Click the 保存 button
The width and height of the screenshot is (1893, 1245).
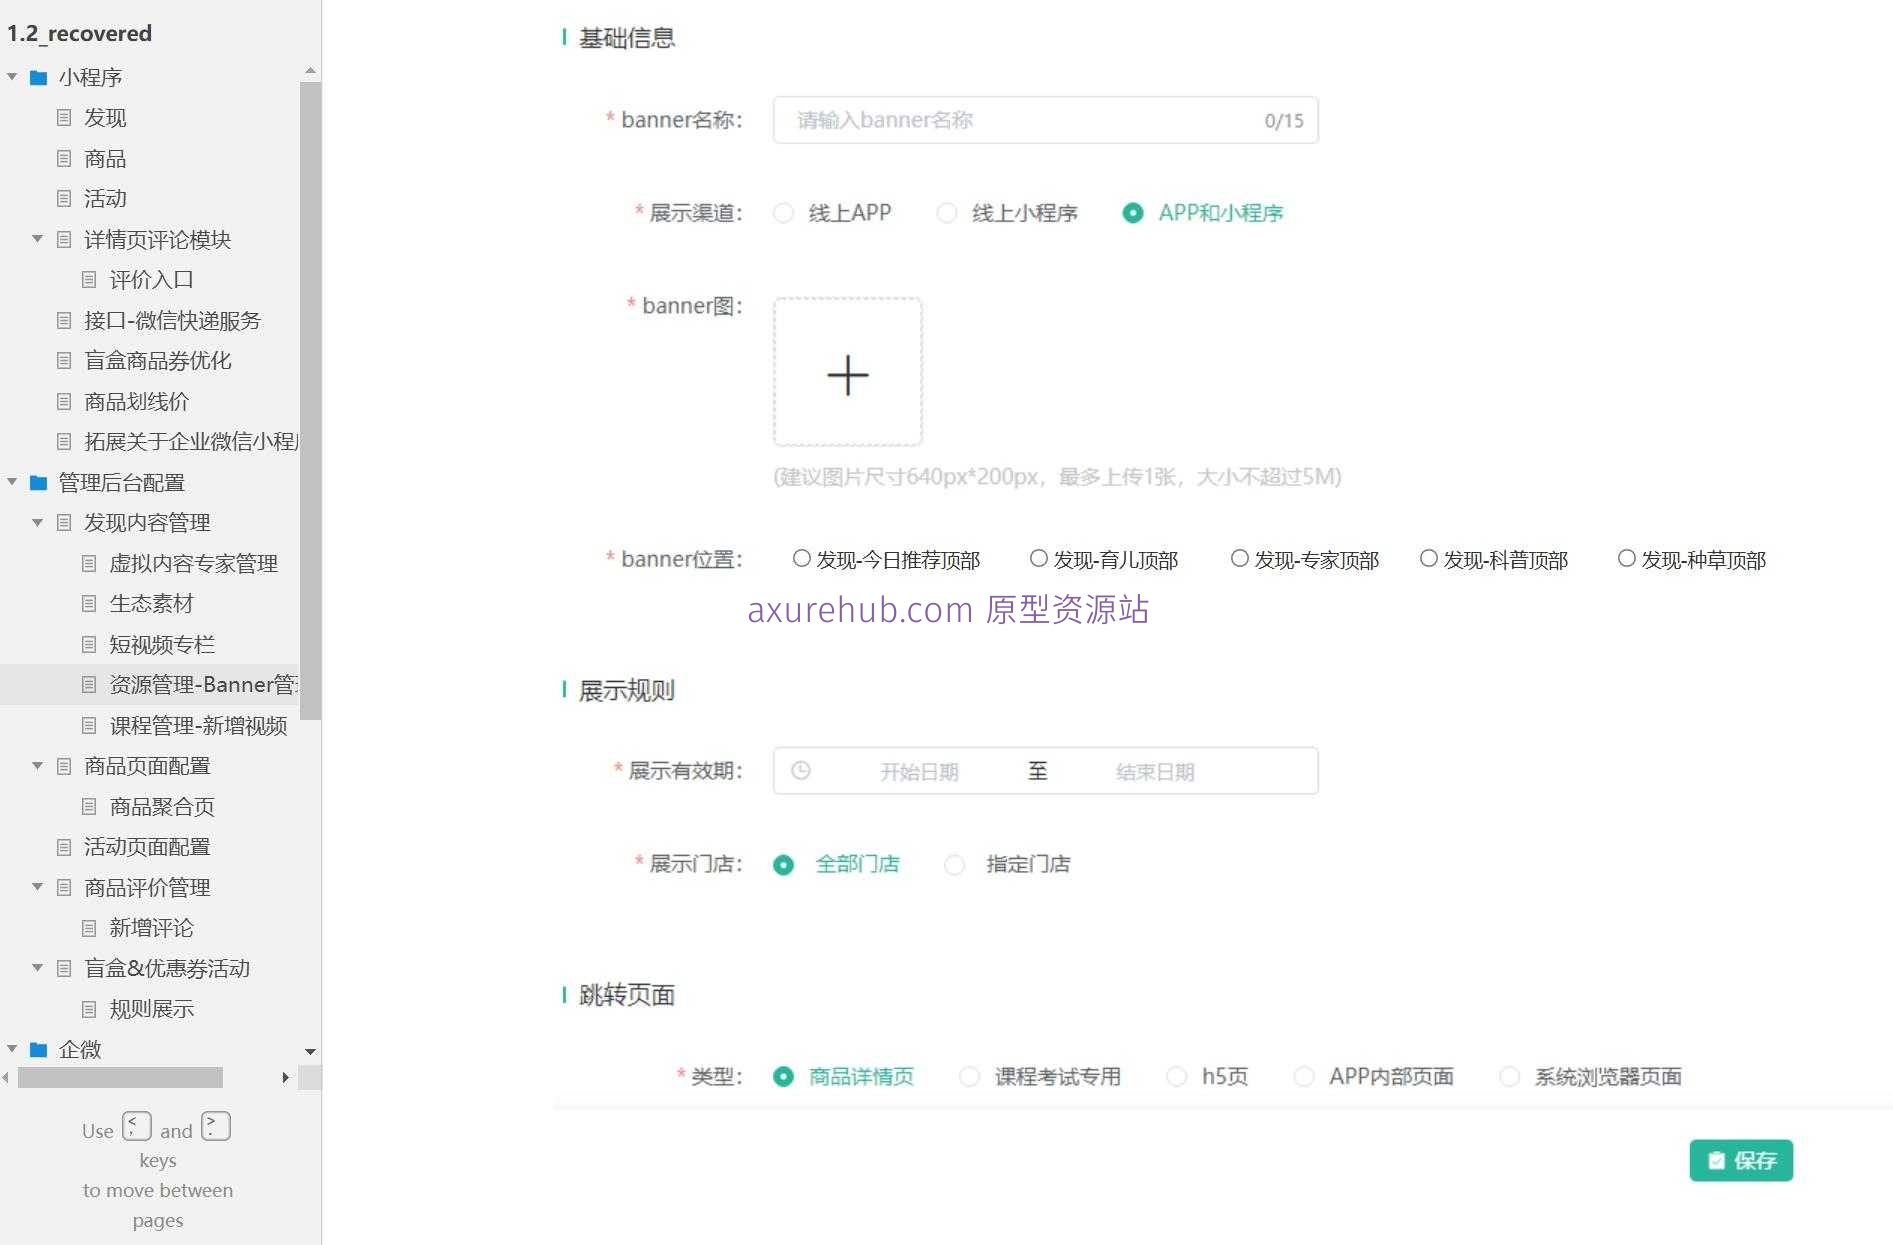pyautogui.click(x=1740, y=1160)
